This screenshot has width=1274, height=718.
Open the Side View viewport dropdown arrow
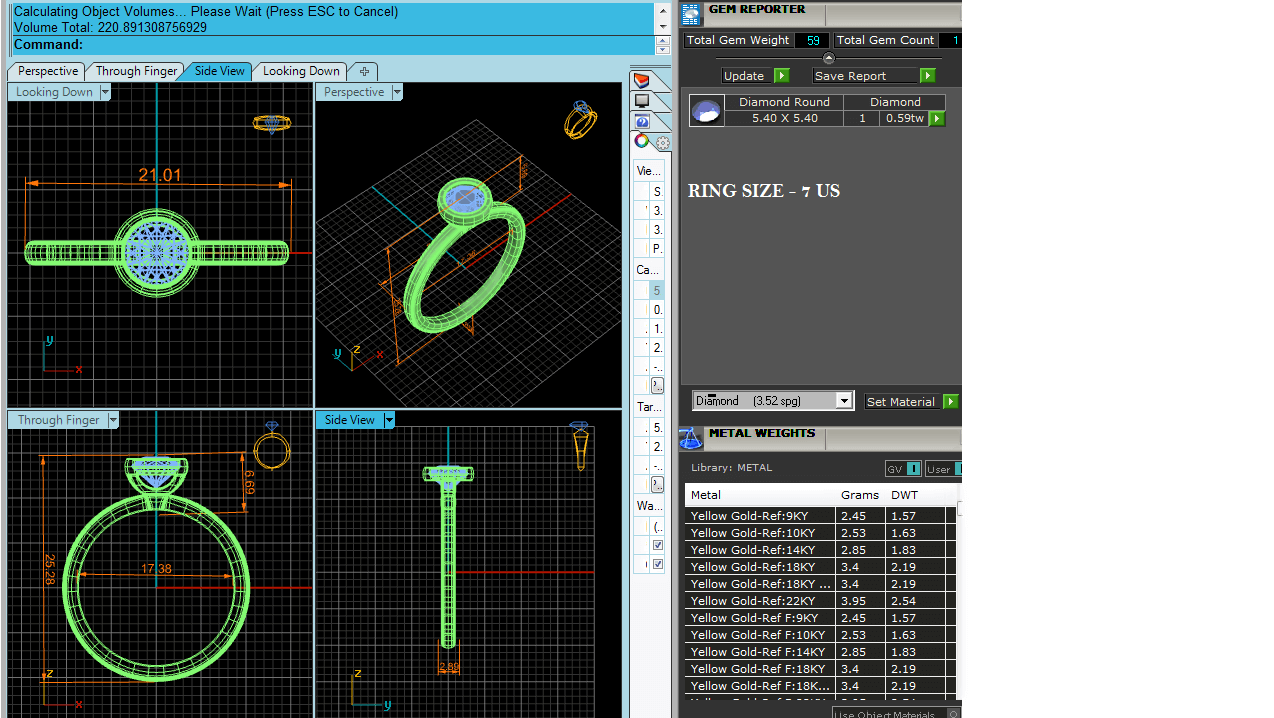(x=389, y=420)
